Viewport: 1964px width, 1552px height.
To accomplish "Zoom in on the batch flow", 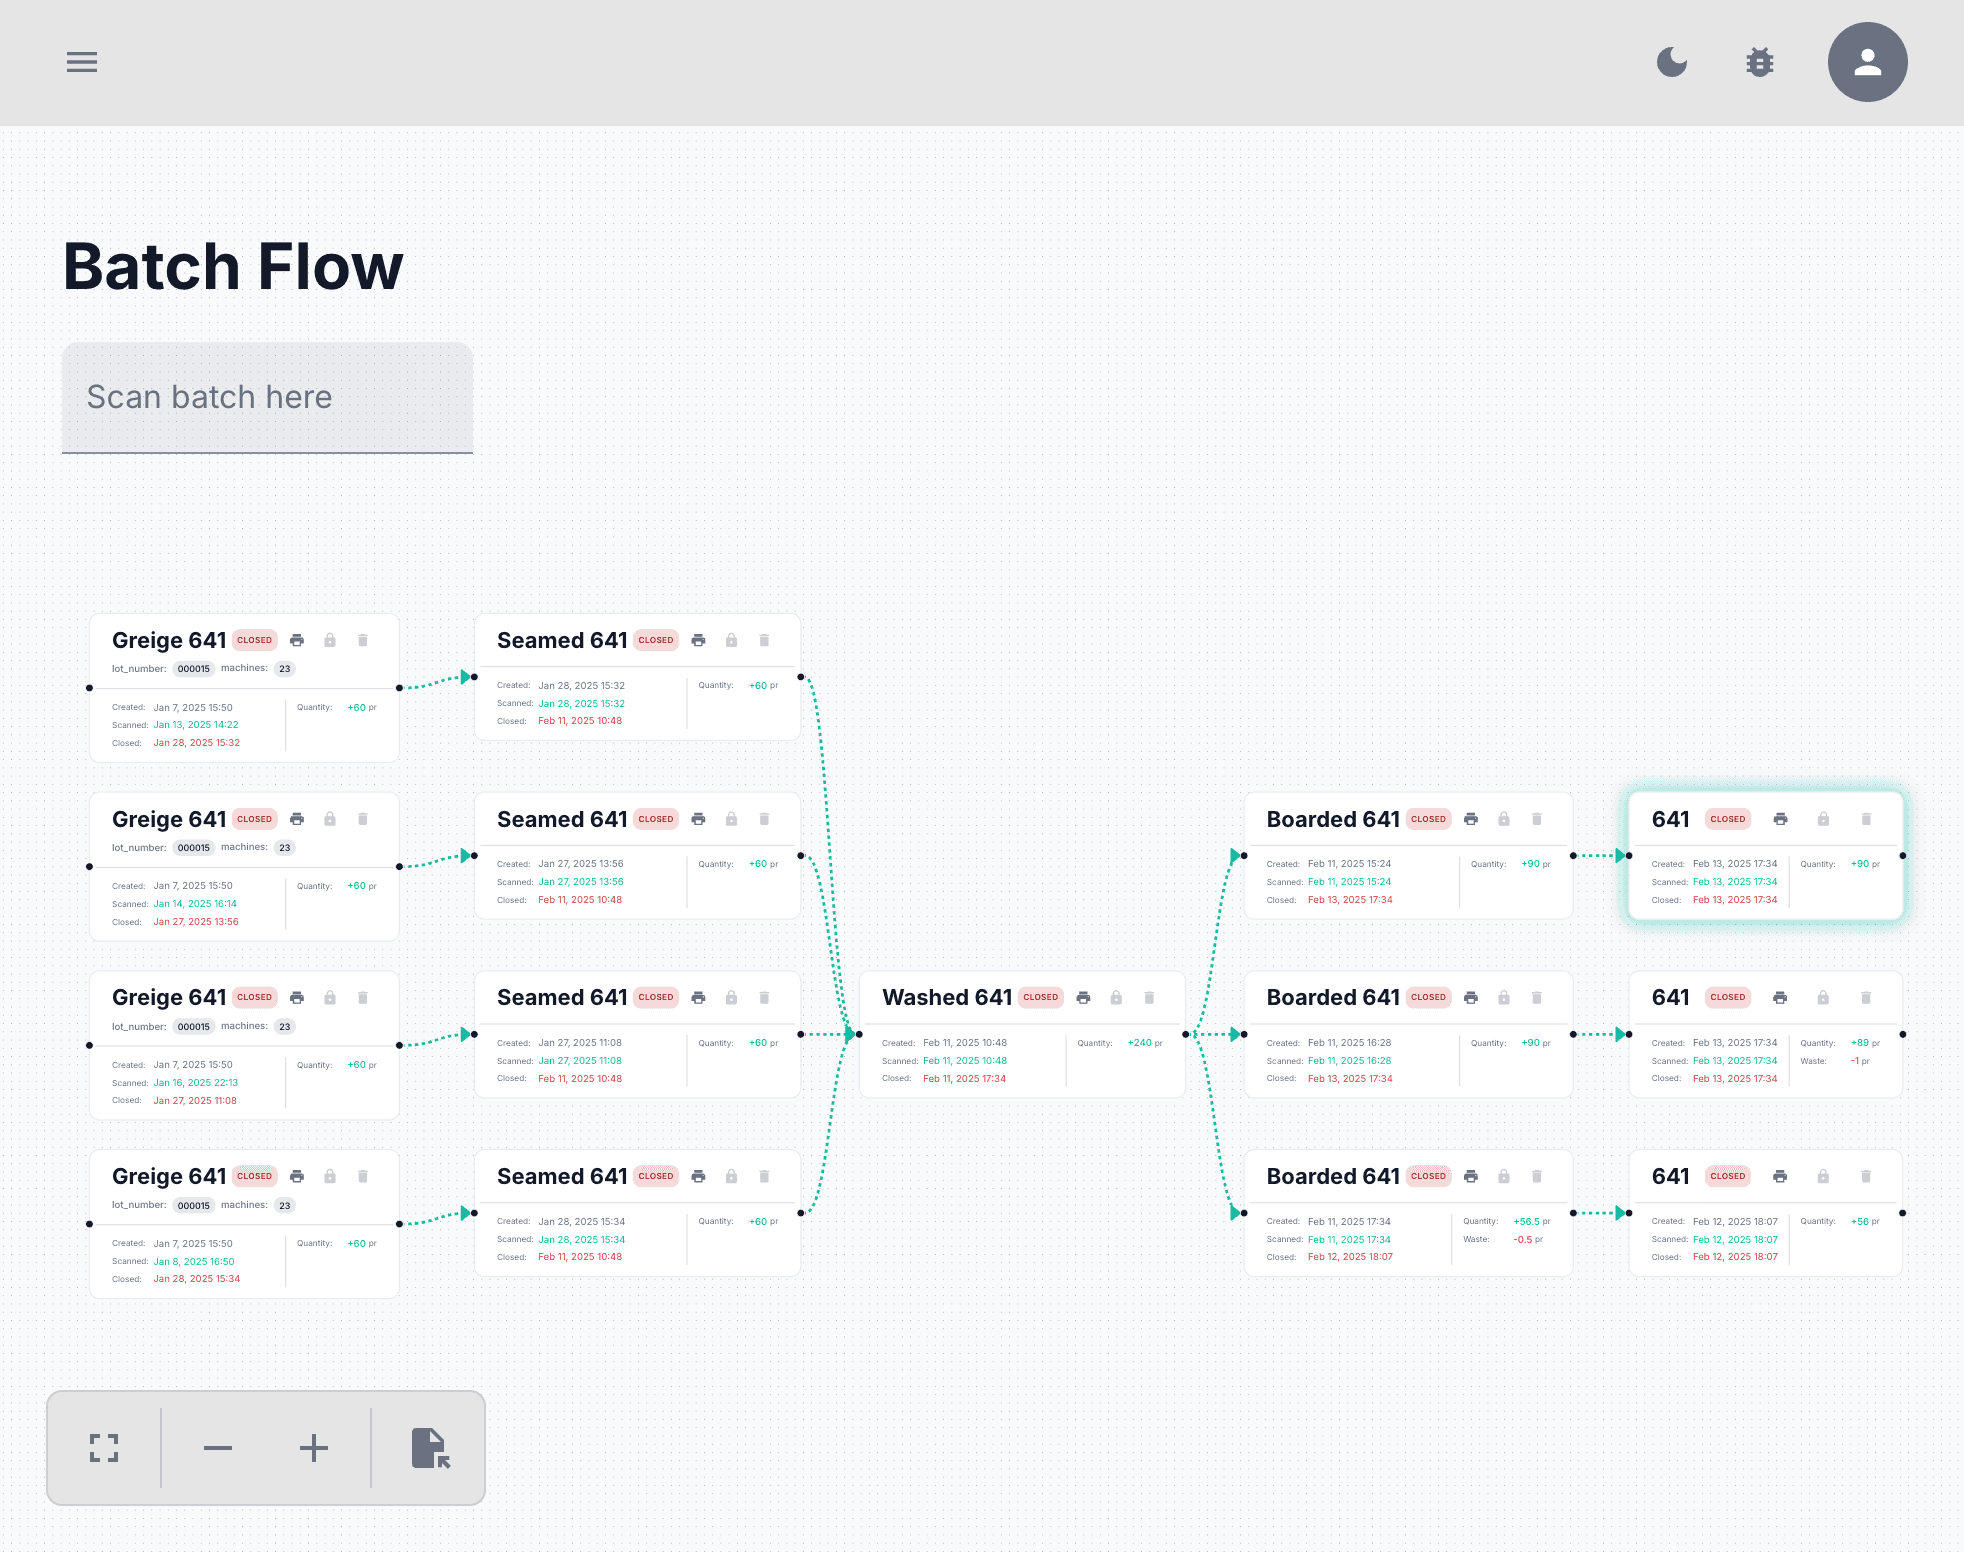I will pos(314,1448).
